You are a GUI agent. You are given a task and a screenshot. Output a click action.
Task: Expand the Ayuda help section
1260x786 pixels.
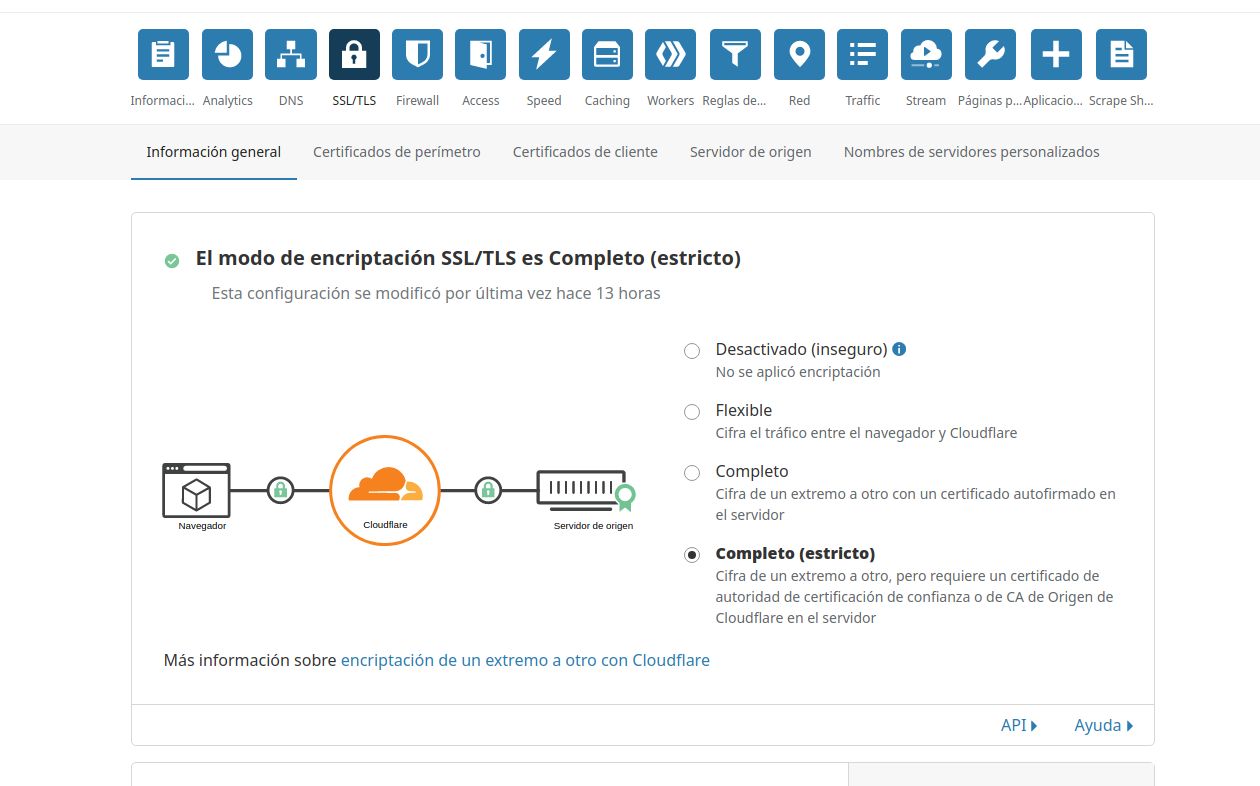click(x=1103, y=725)
